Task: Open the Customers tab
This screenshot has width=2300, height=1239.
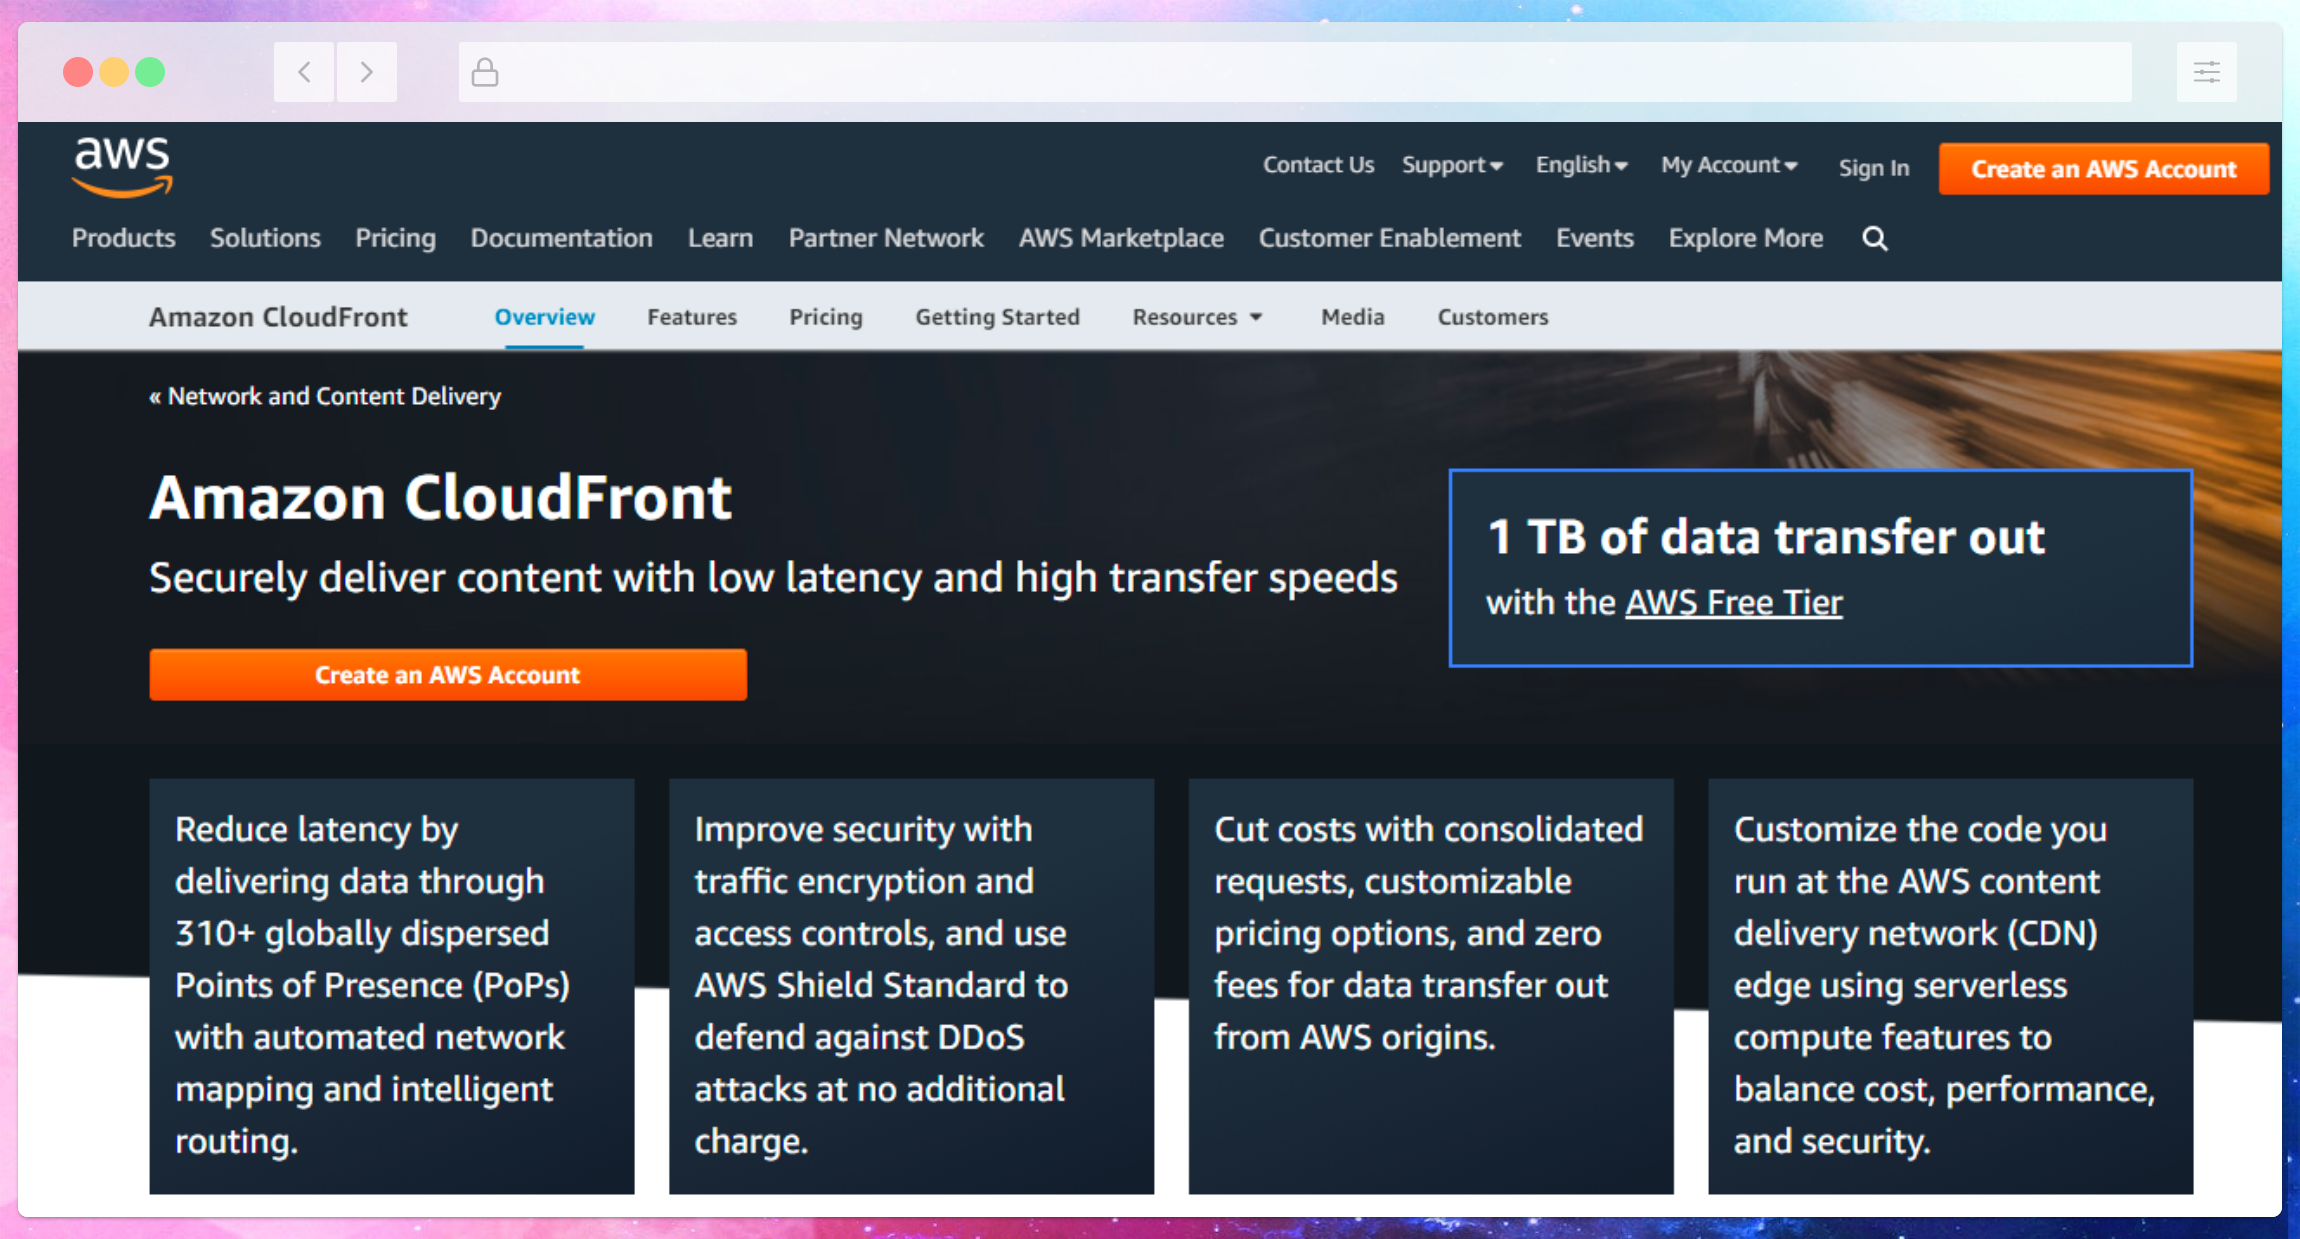Action: pyautogui.click(x=1492, y=317)
